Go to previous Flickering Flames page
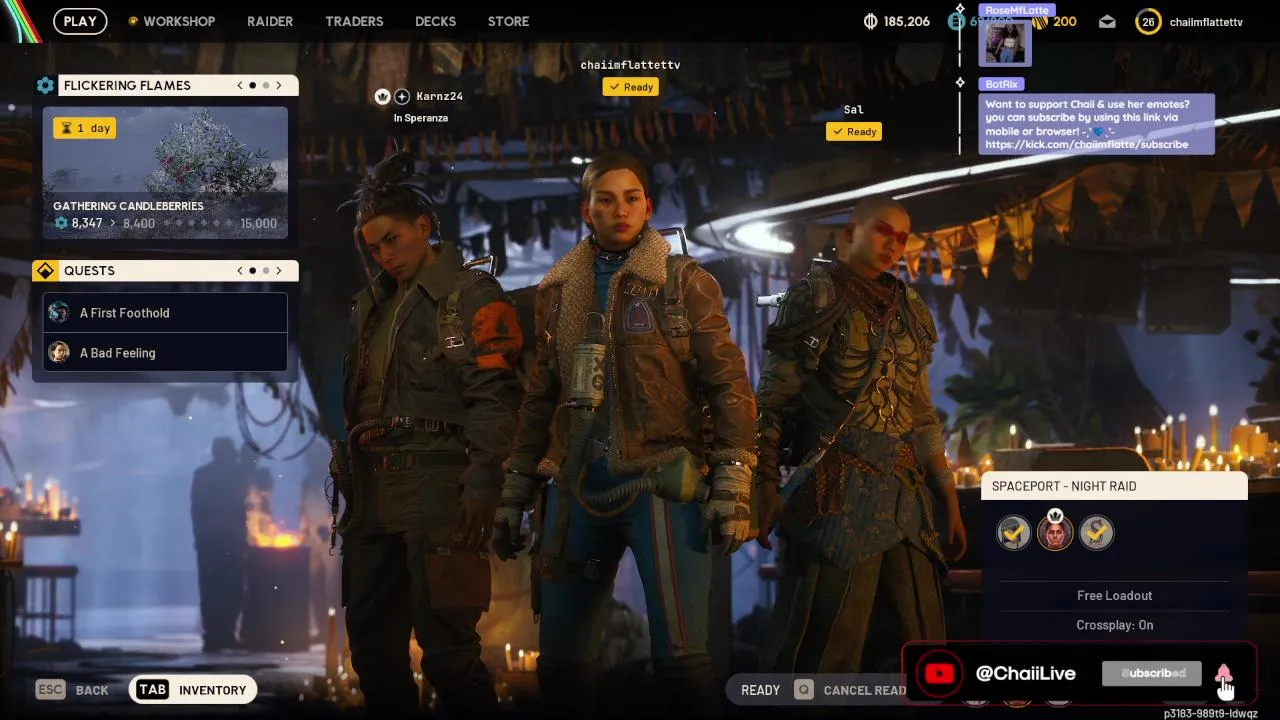 [240, 86]
